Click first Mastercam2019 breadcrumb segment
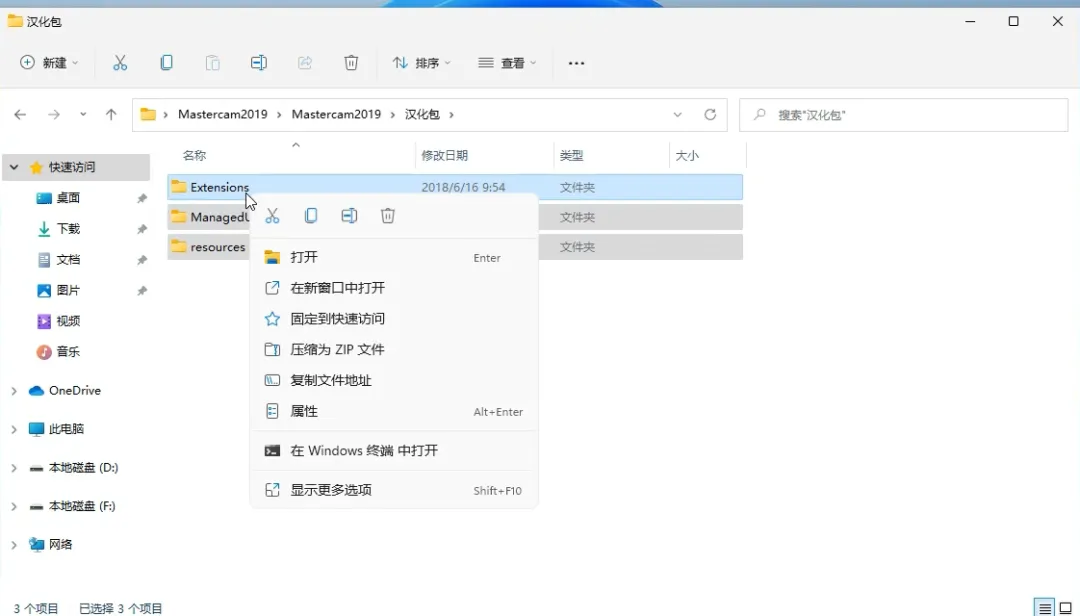The height and width of the screenshot is (616, 1080). click(222, 114)
